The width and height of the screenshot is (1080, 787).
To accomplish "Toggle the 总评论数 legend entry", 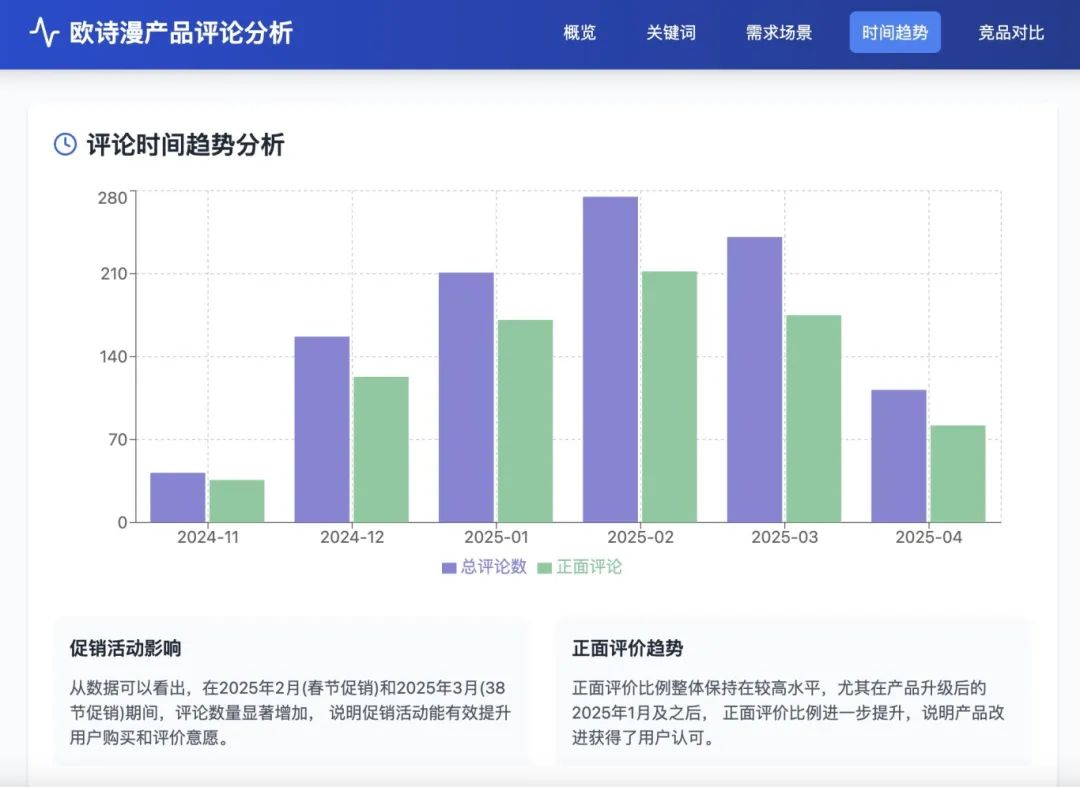I will pos(484,567).
